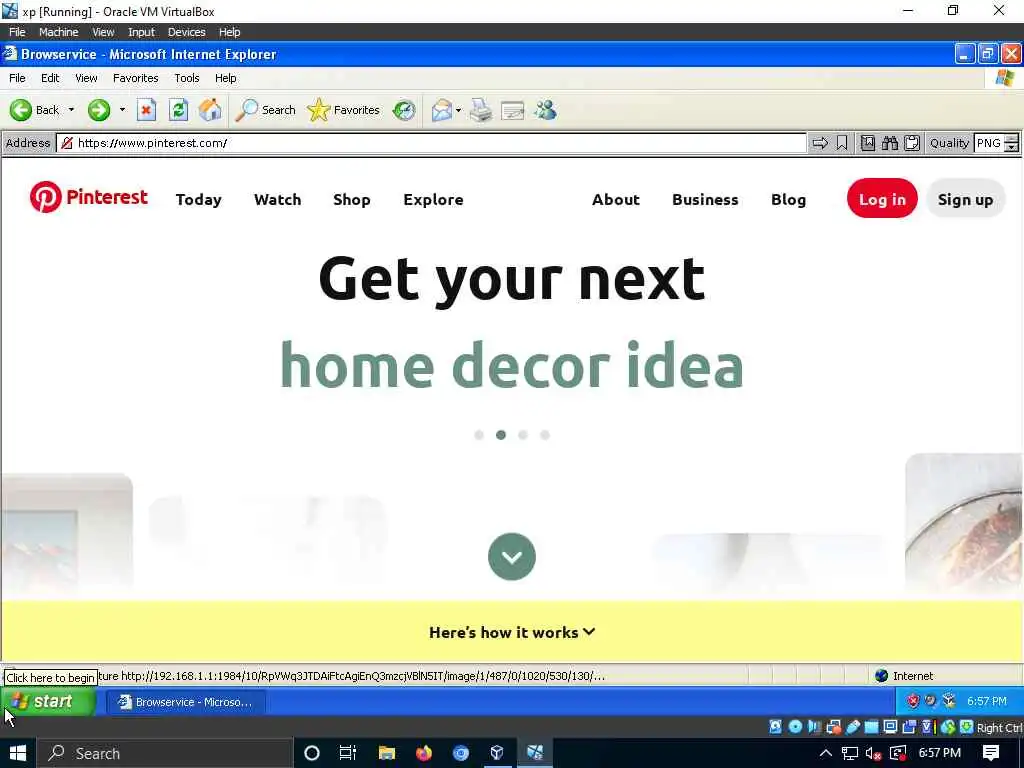Screen dimensions: 1024x768
Task: Open the Favorites pane with the star
Action: [x=344, y=110]
